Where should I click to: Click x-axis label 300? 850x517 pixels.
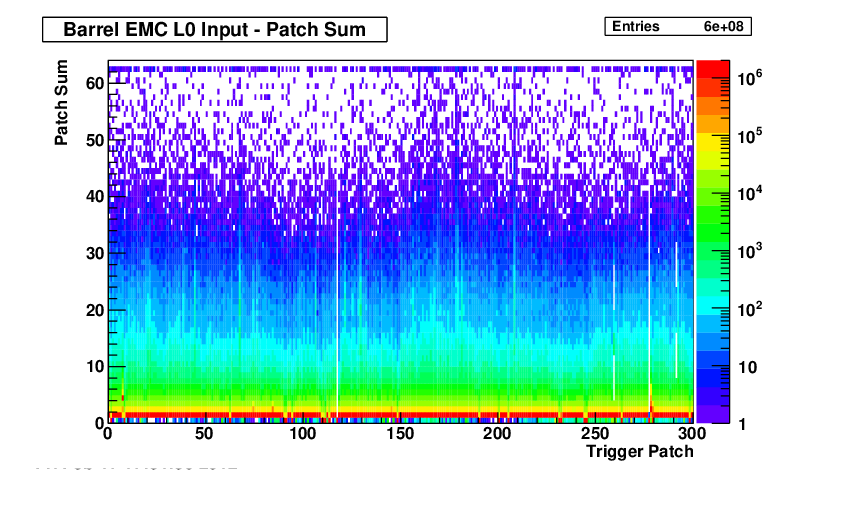coord(692,434)
